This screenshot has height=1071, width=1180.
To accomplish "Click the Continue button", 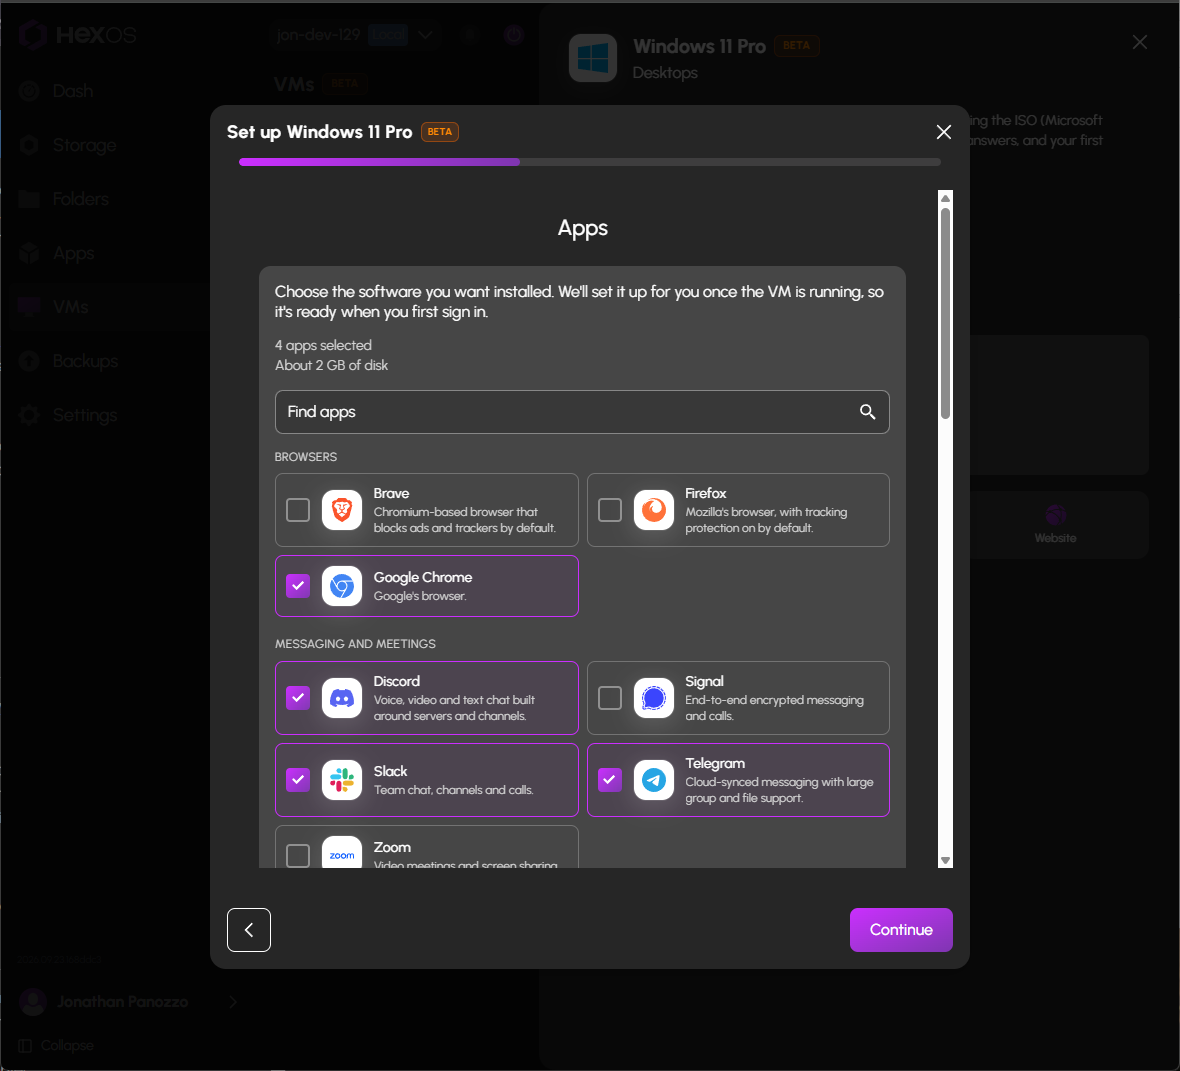I will 901,930.
